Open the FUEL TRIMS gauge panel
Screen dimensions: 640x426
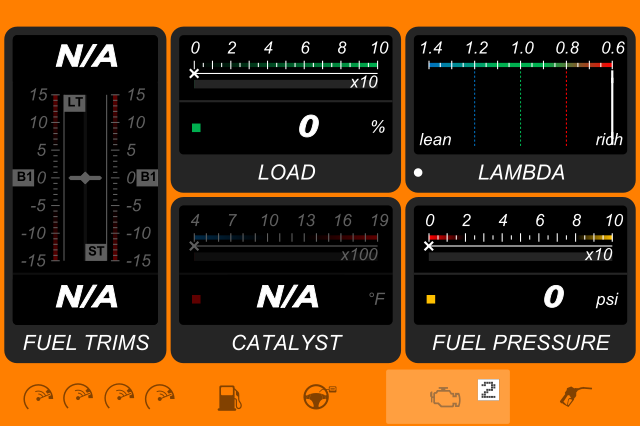[86, 343]
